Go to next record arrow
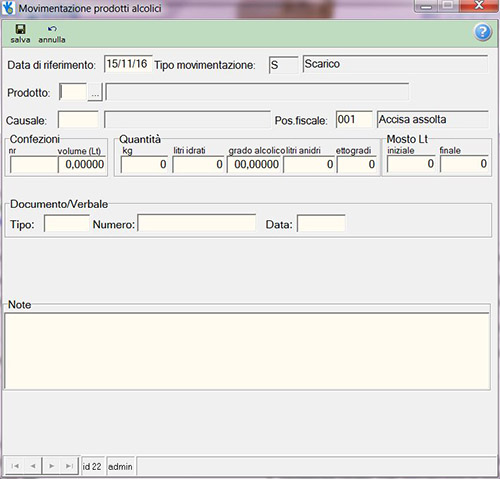 point(51,466)
